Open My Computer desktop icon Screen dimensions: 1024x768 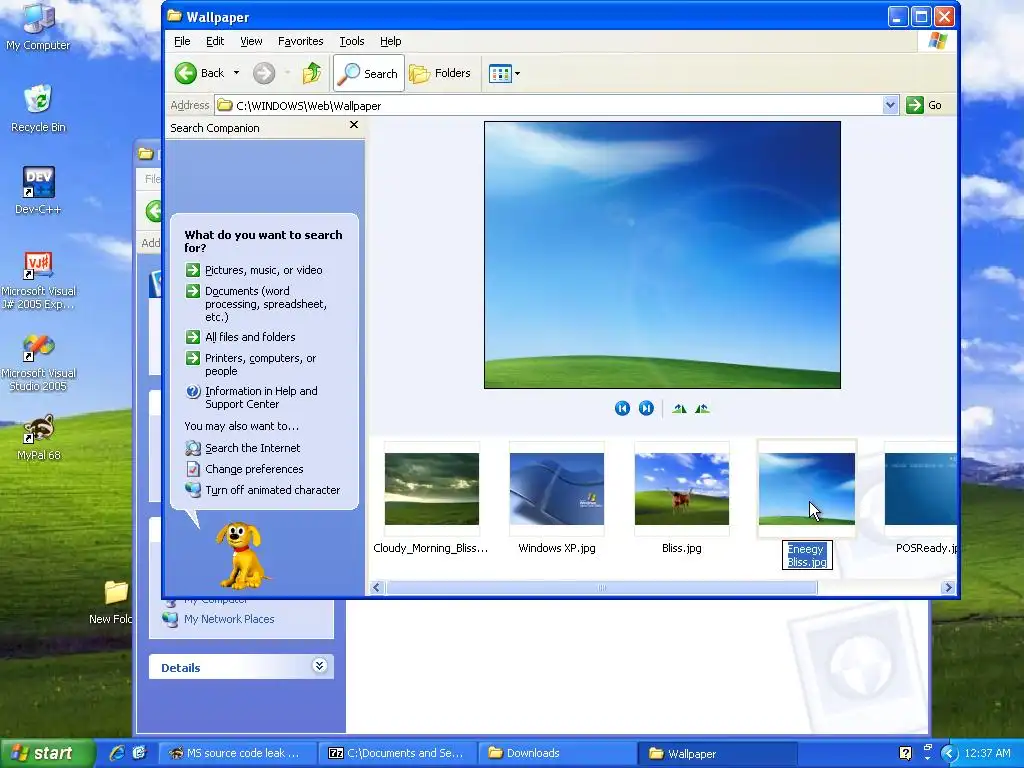[38, 26]
